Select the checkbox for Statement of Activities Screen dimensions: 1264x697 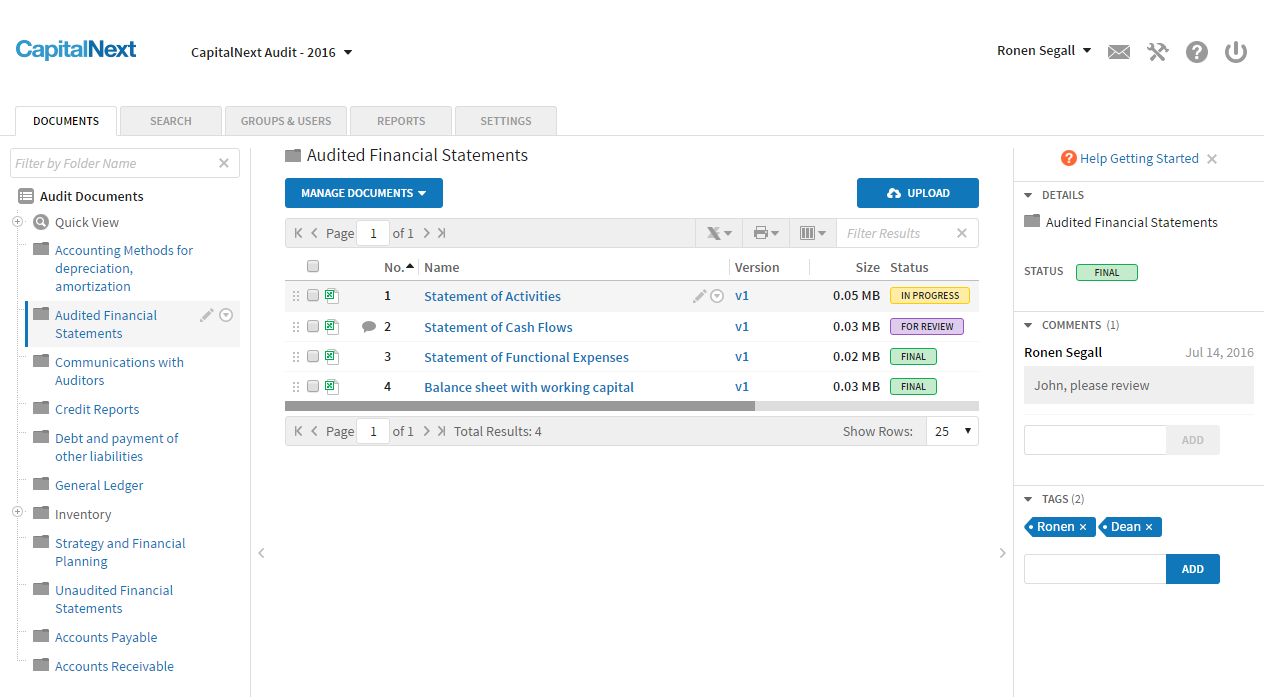tap(313, 295)
